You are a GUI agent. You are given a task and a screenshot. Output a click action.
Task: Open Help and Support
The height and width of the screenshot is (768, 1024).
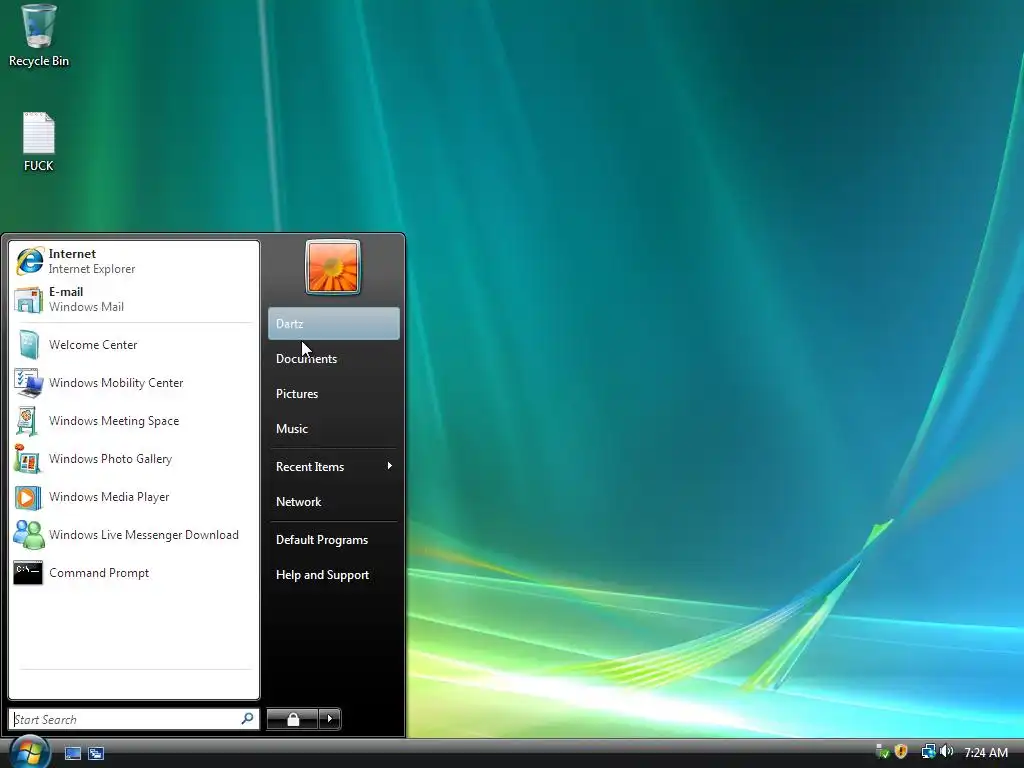click(x=334, y=575)
